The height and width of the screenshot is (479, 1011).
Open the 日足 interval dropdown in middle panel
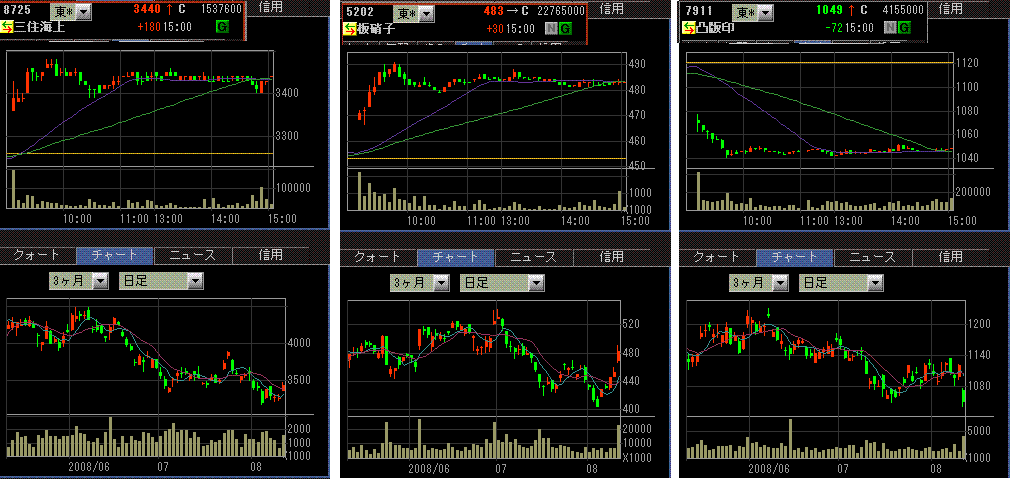pos(502,282)
